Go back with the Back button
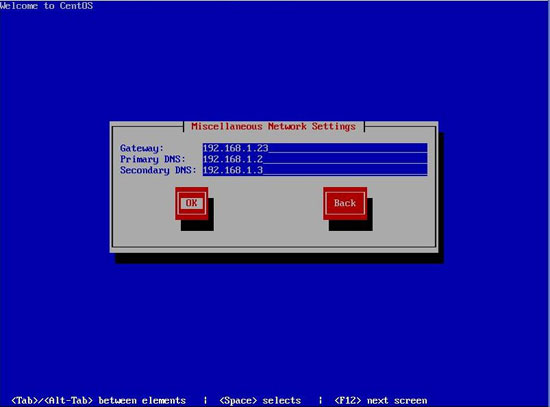The width and height of the screenshot is (550, 407). (x=345, y=204)
